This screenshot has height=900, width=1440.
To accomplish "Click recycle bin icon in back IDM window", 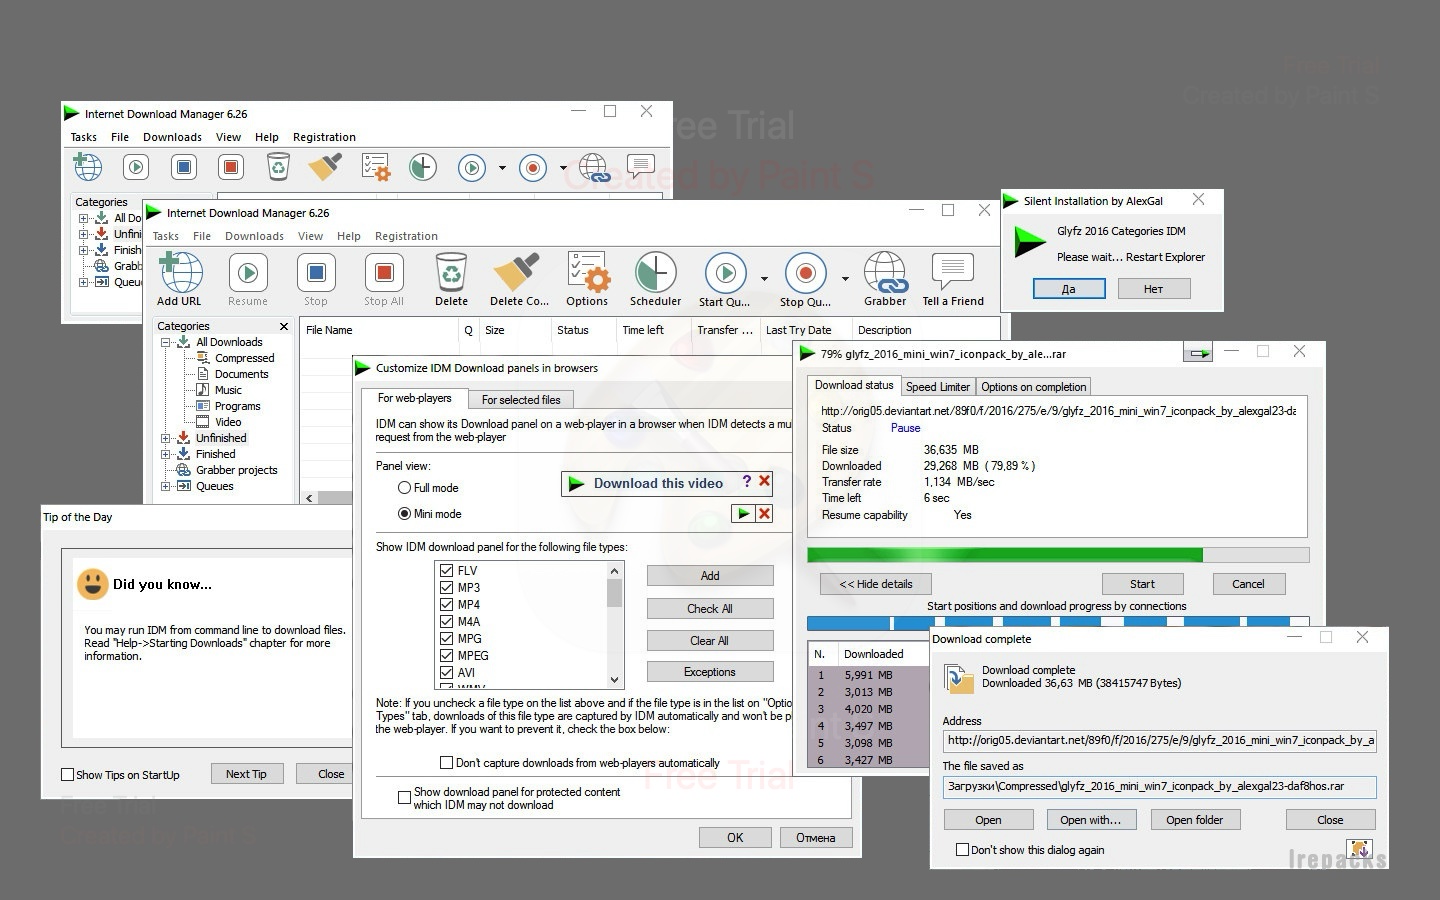I will 278,167.
